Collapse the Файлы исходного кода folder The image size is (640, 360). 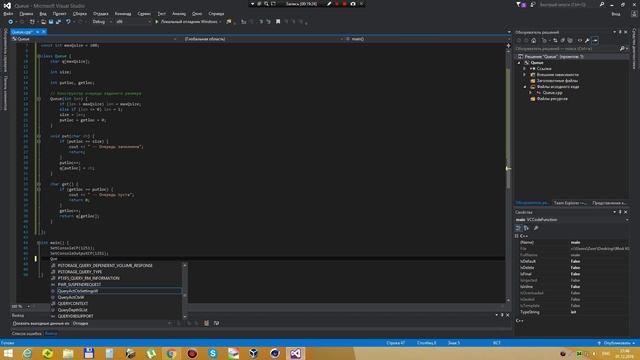525,87
